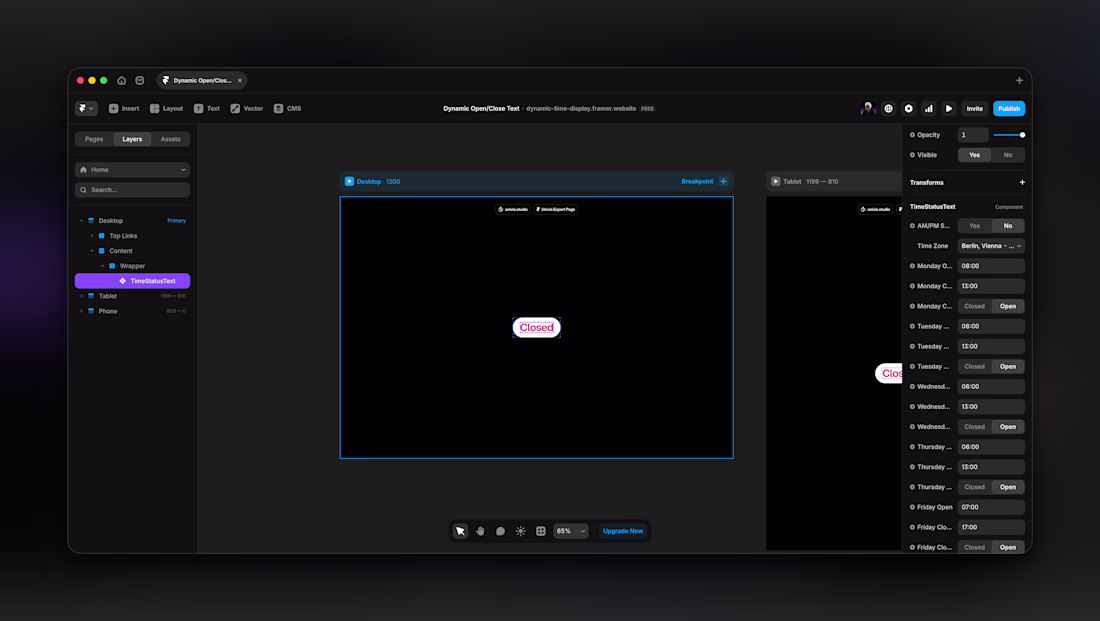1100x621 pixels.
Task: Edit the Friday Close 17:00 field
Action: pos(991,528)
